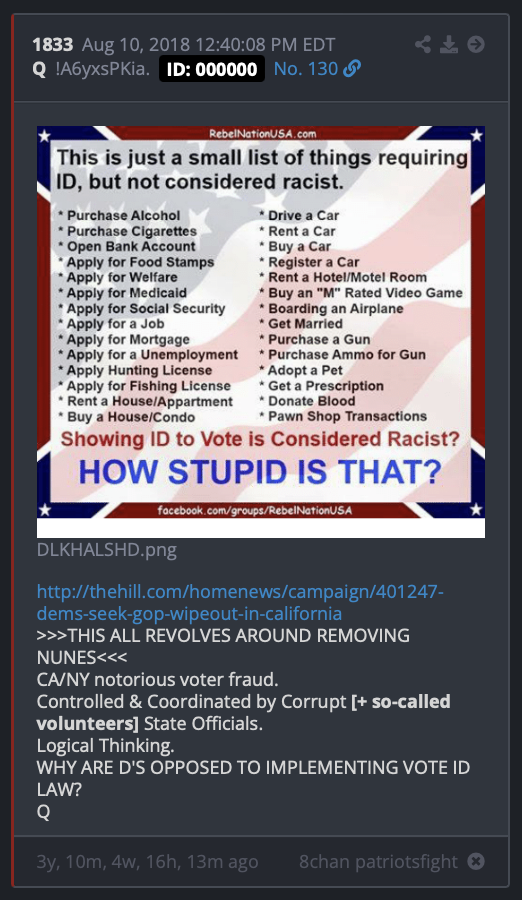This screenshot has height=900, width=522.
Task: Click the chain-link icon beside No. 130
Action: click(x=351, y=69)
